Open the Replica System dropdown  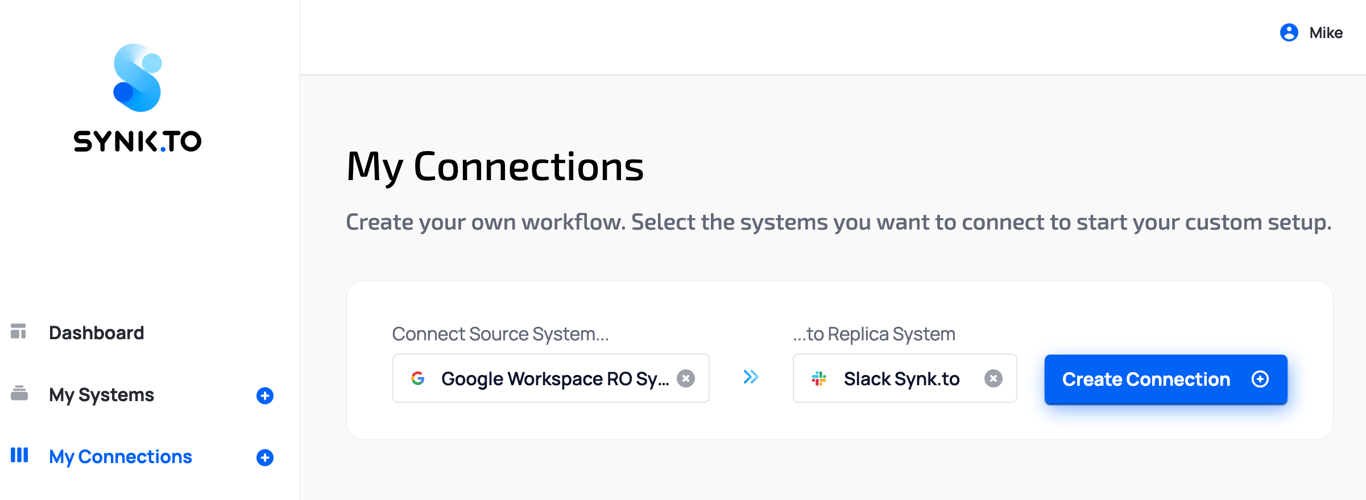pyautogui.click(x=902, y=378)
